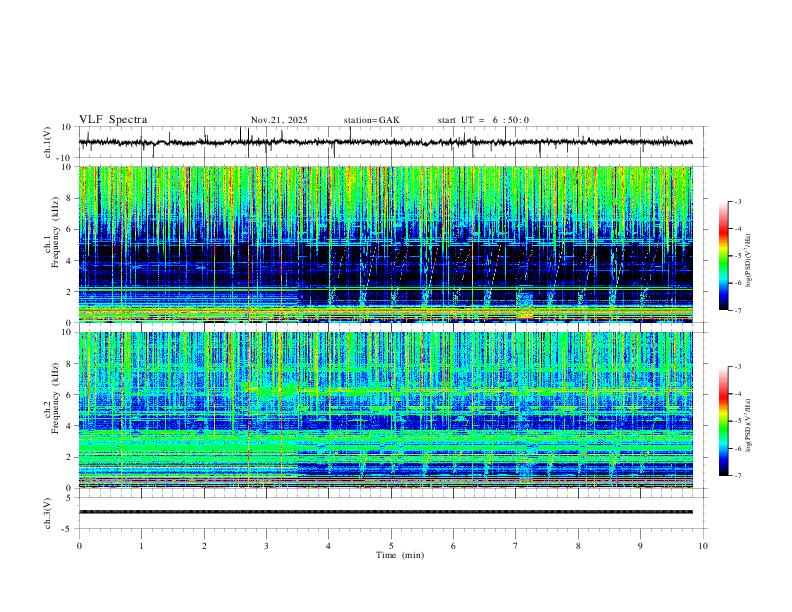792x612 pixels.
Task: Click the time axis tick label "6"
Action: 454,546
